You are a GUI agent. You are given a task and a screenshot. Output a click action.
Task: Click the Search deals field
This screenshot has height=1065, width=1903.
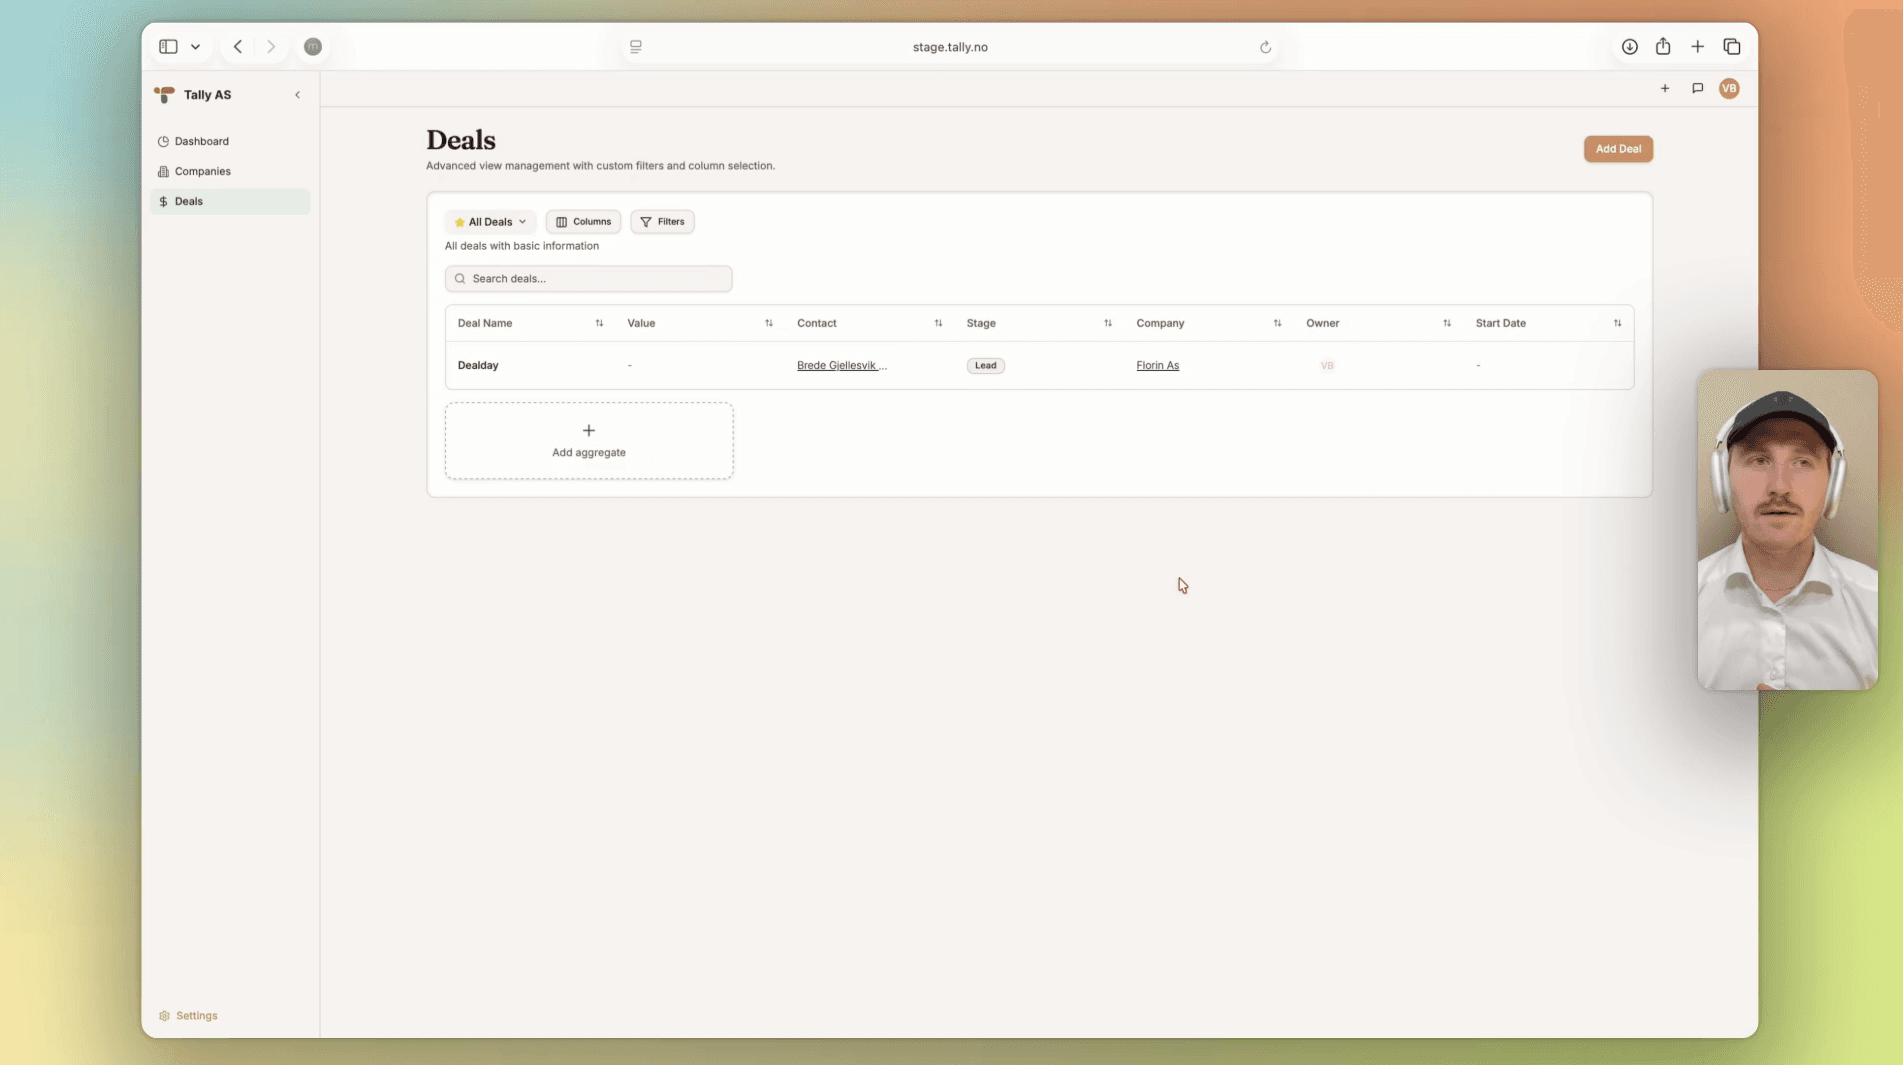588,279
